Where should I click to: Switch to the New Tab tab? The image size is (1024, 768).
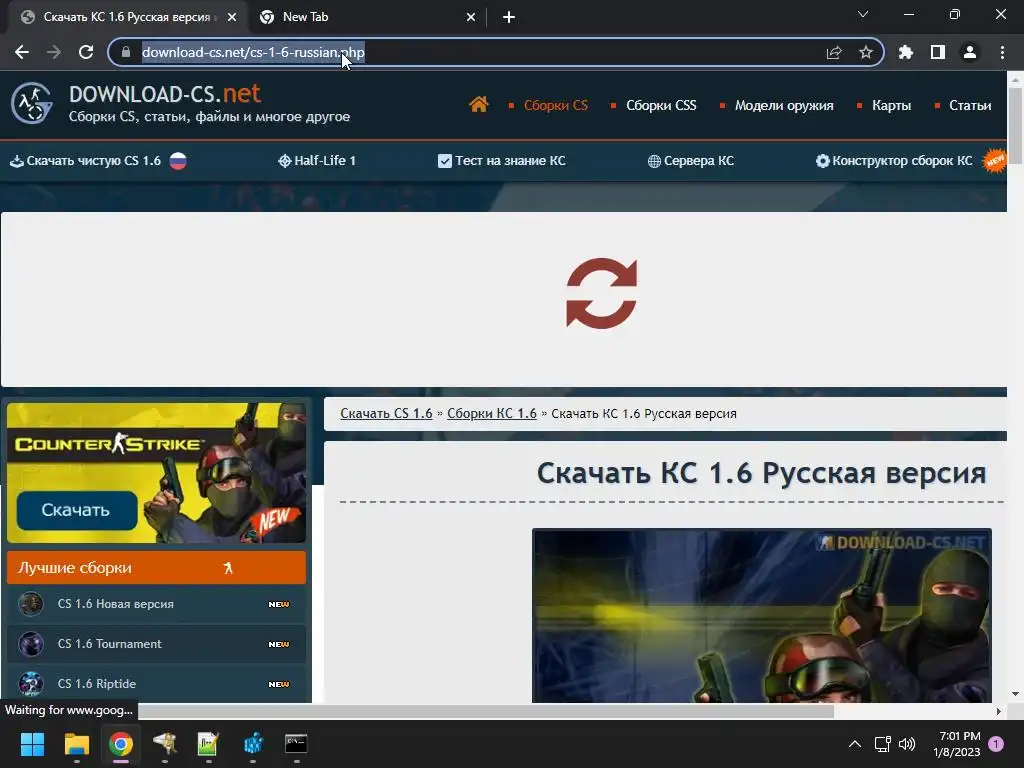(367, 18)
